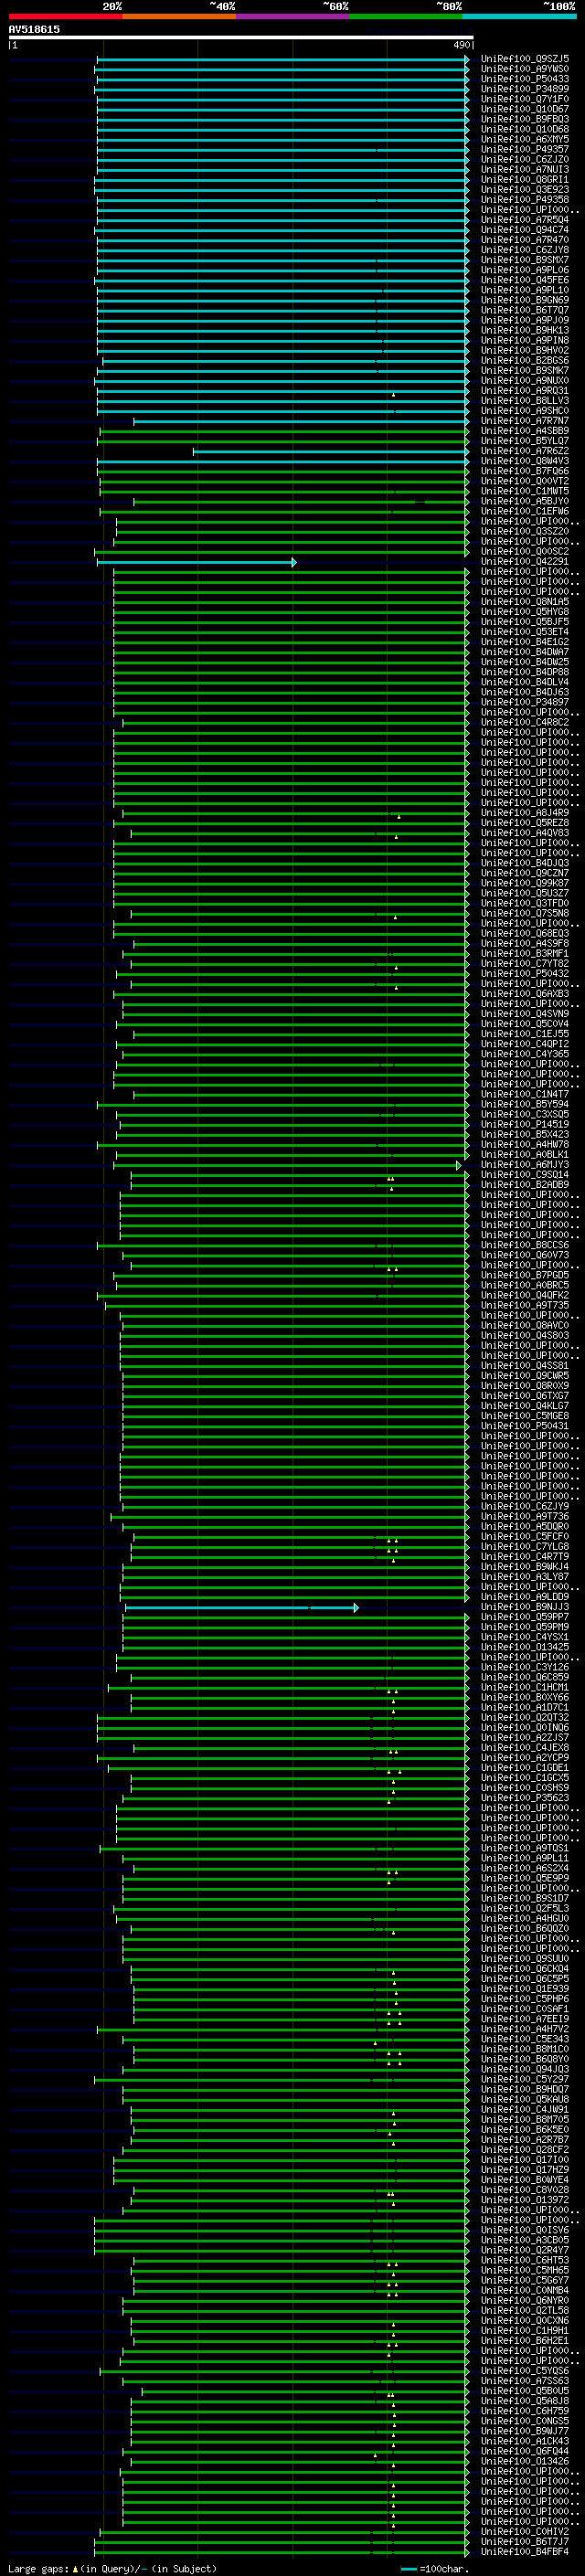
Task: Open hit UniRef100_B6T7Q7
Action: tap(525, 311)
